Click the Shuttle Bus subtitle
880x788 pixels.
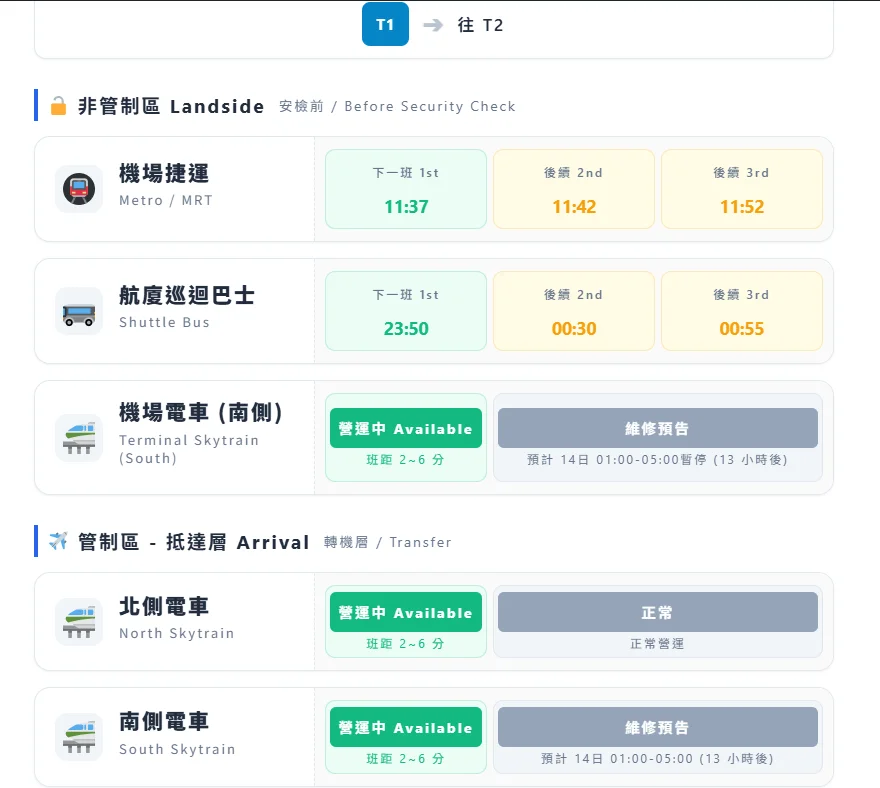[x=164, y=322]
